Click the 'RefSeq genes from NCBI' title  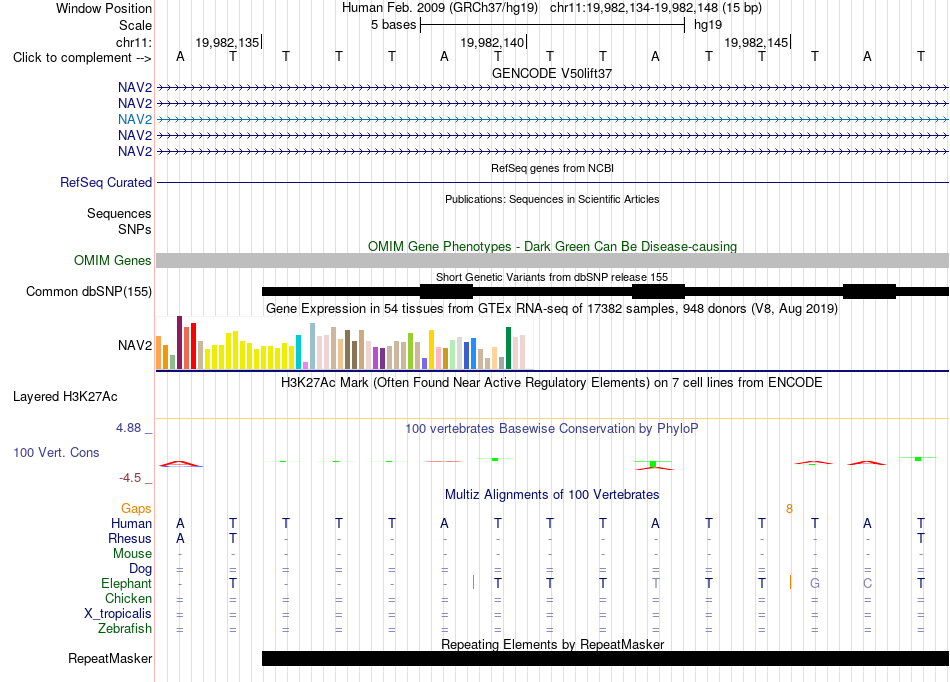(x=553, y=168)
